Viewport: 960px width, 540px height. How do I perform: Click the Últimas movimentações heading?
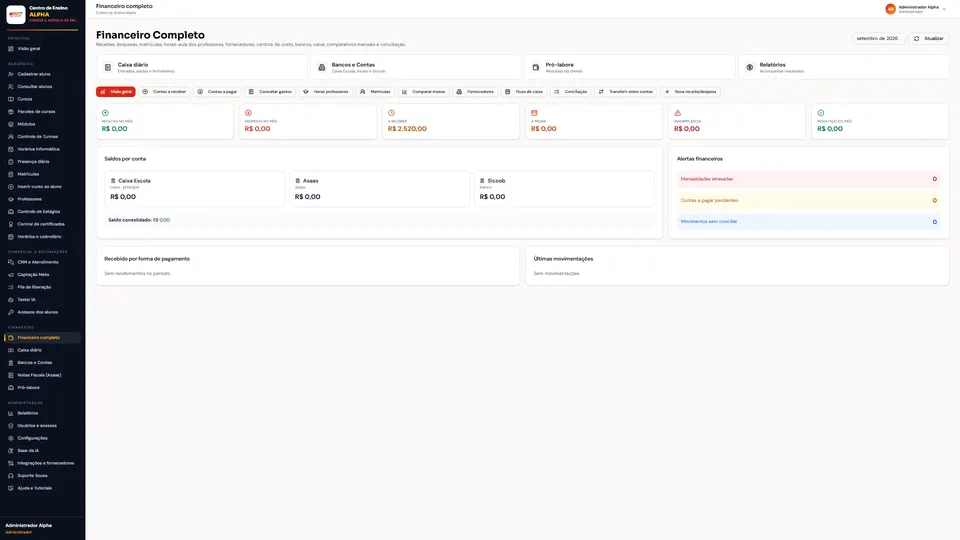(563, 259)
